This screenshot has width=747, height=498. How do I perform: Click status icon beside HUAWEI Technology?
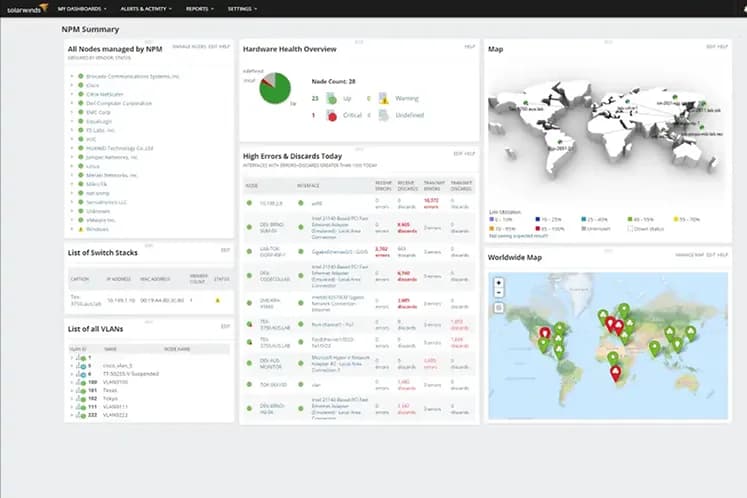pos(81,148)
